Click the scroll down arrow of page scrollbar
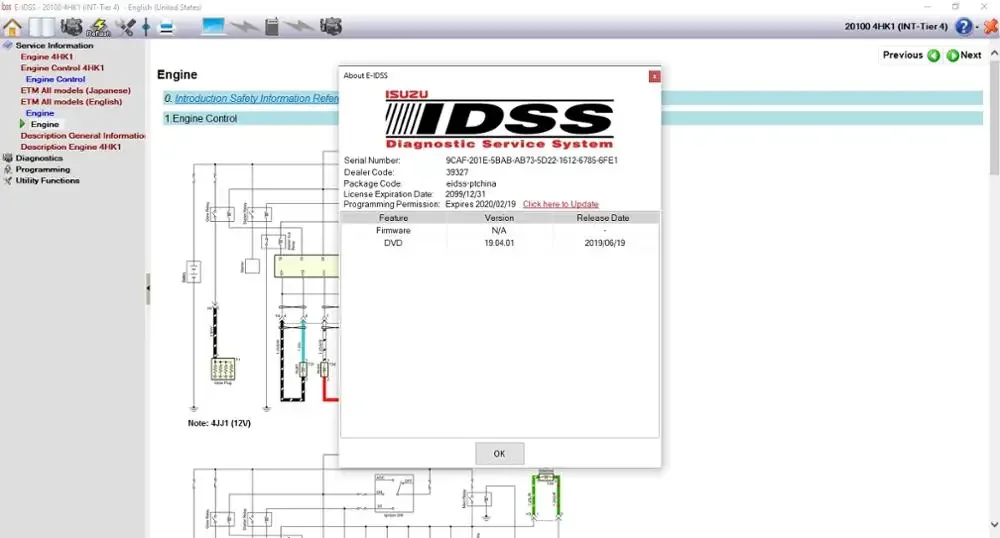The image size is (1000, 538). pyautogui.click(x=994, y=525)
